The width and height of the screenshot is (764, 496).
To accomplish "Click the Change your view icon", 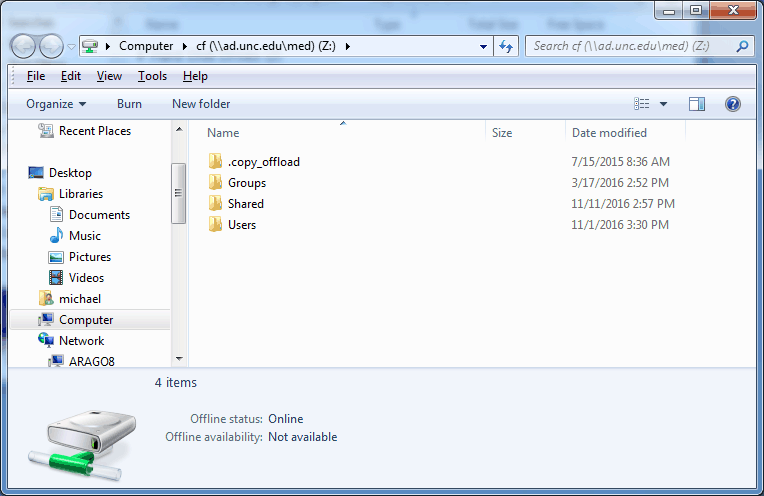I will click(x=642, y=104).
